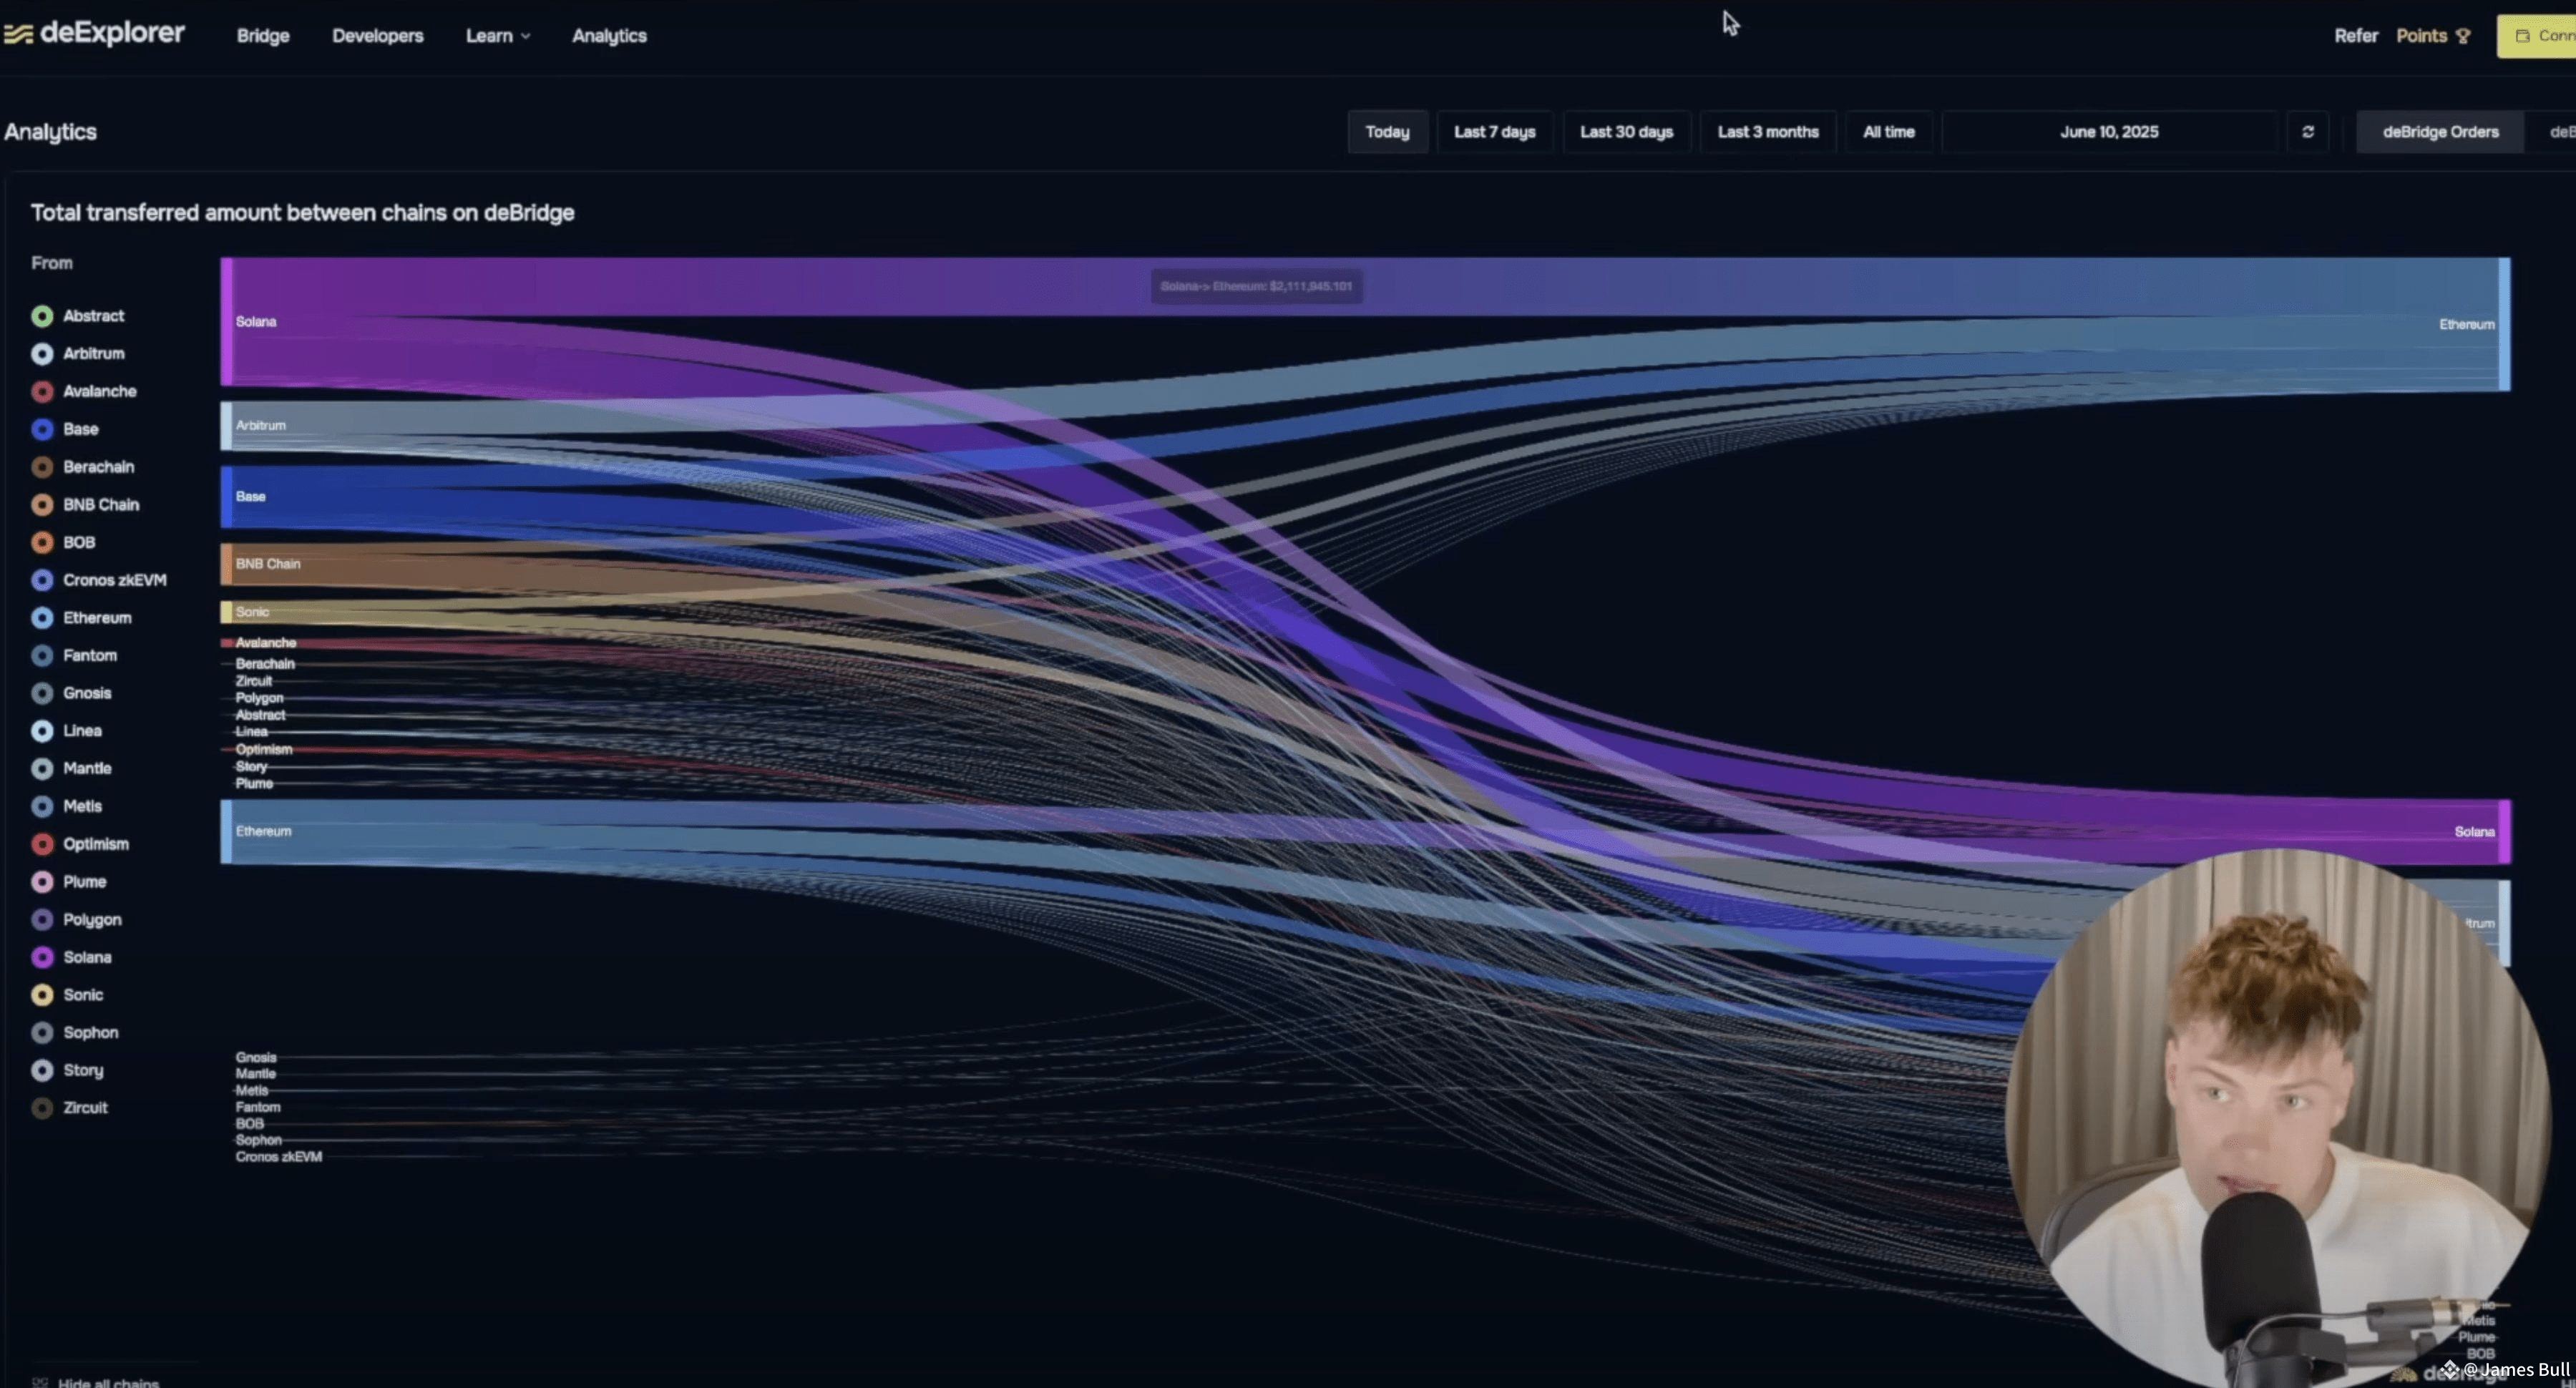Image resolution: width=2576 pixels, height=1388 pixels.
Task: Click the Ethereum destination bar on the right
Action: [x=2505, y=324]
